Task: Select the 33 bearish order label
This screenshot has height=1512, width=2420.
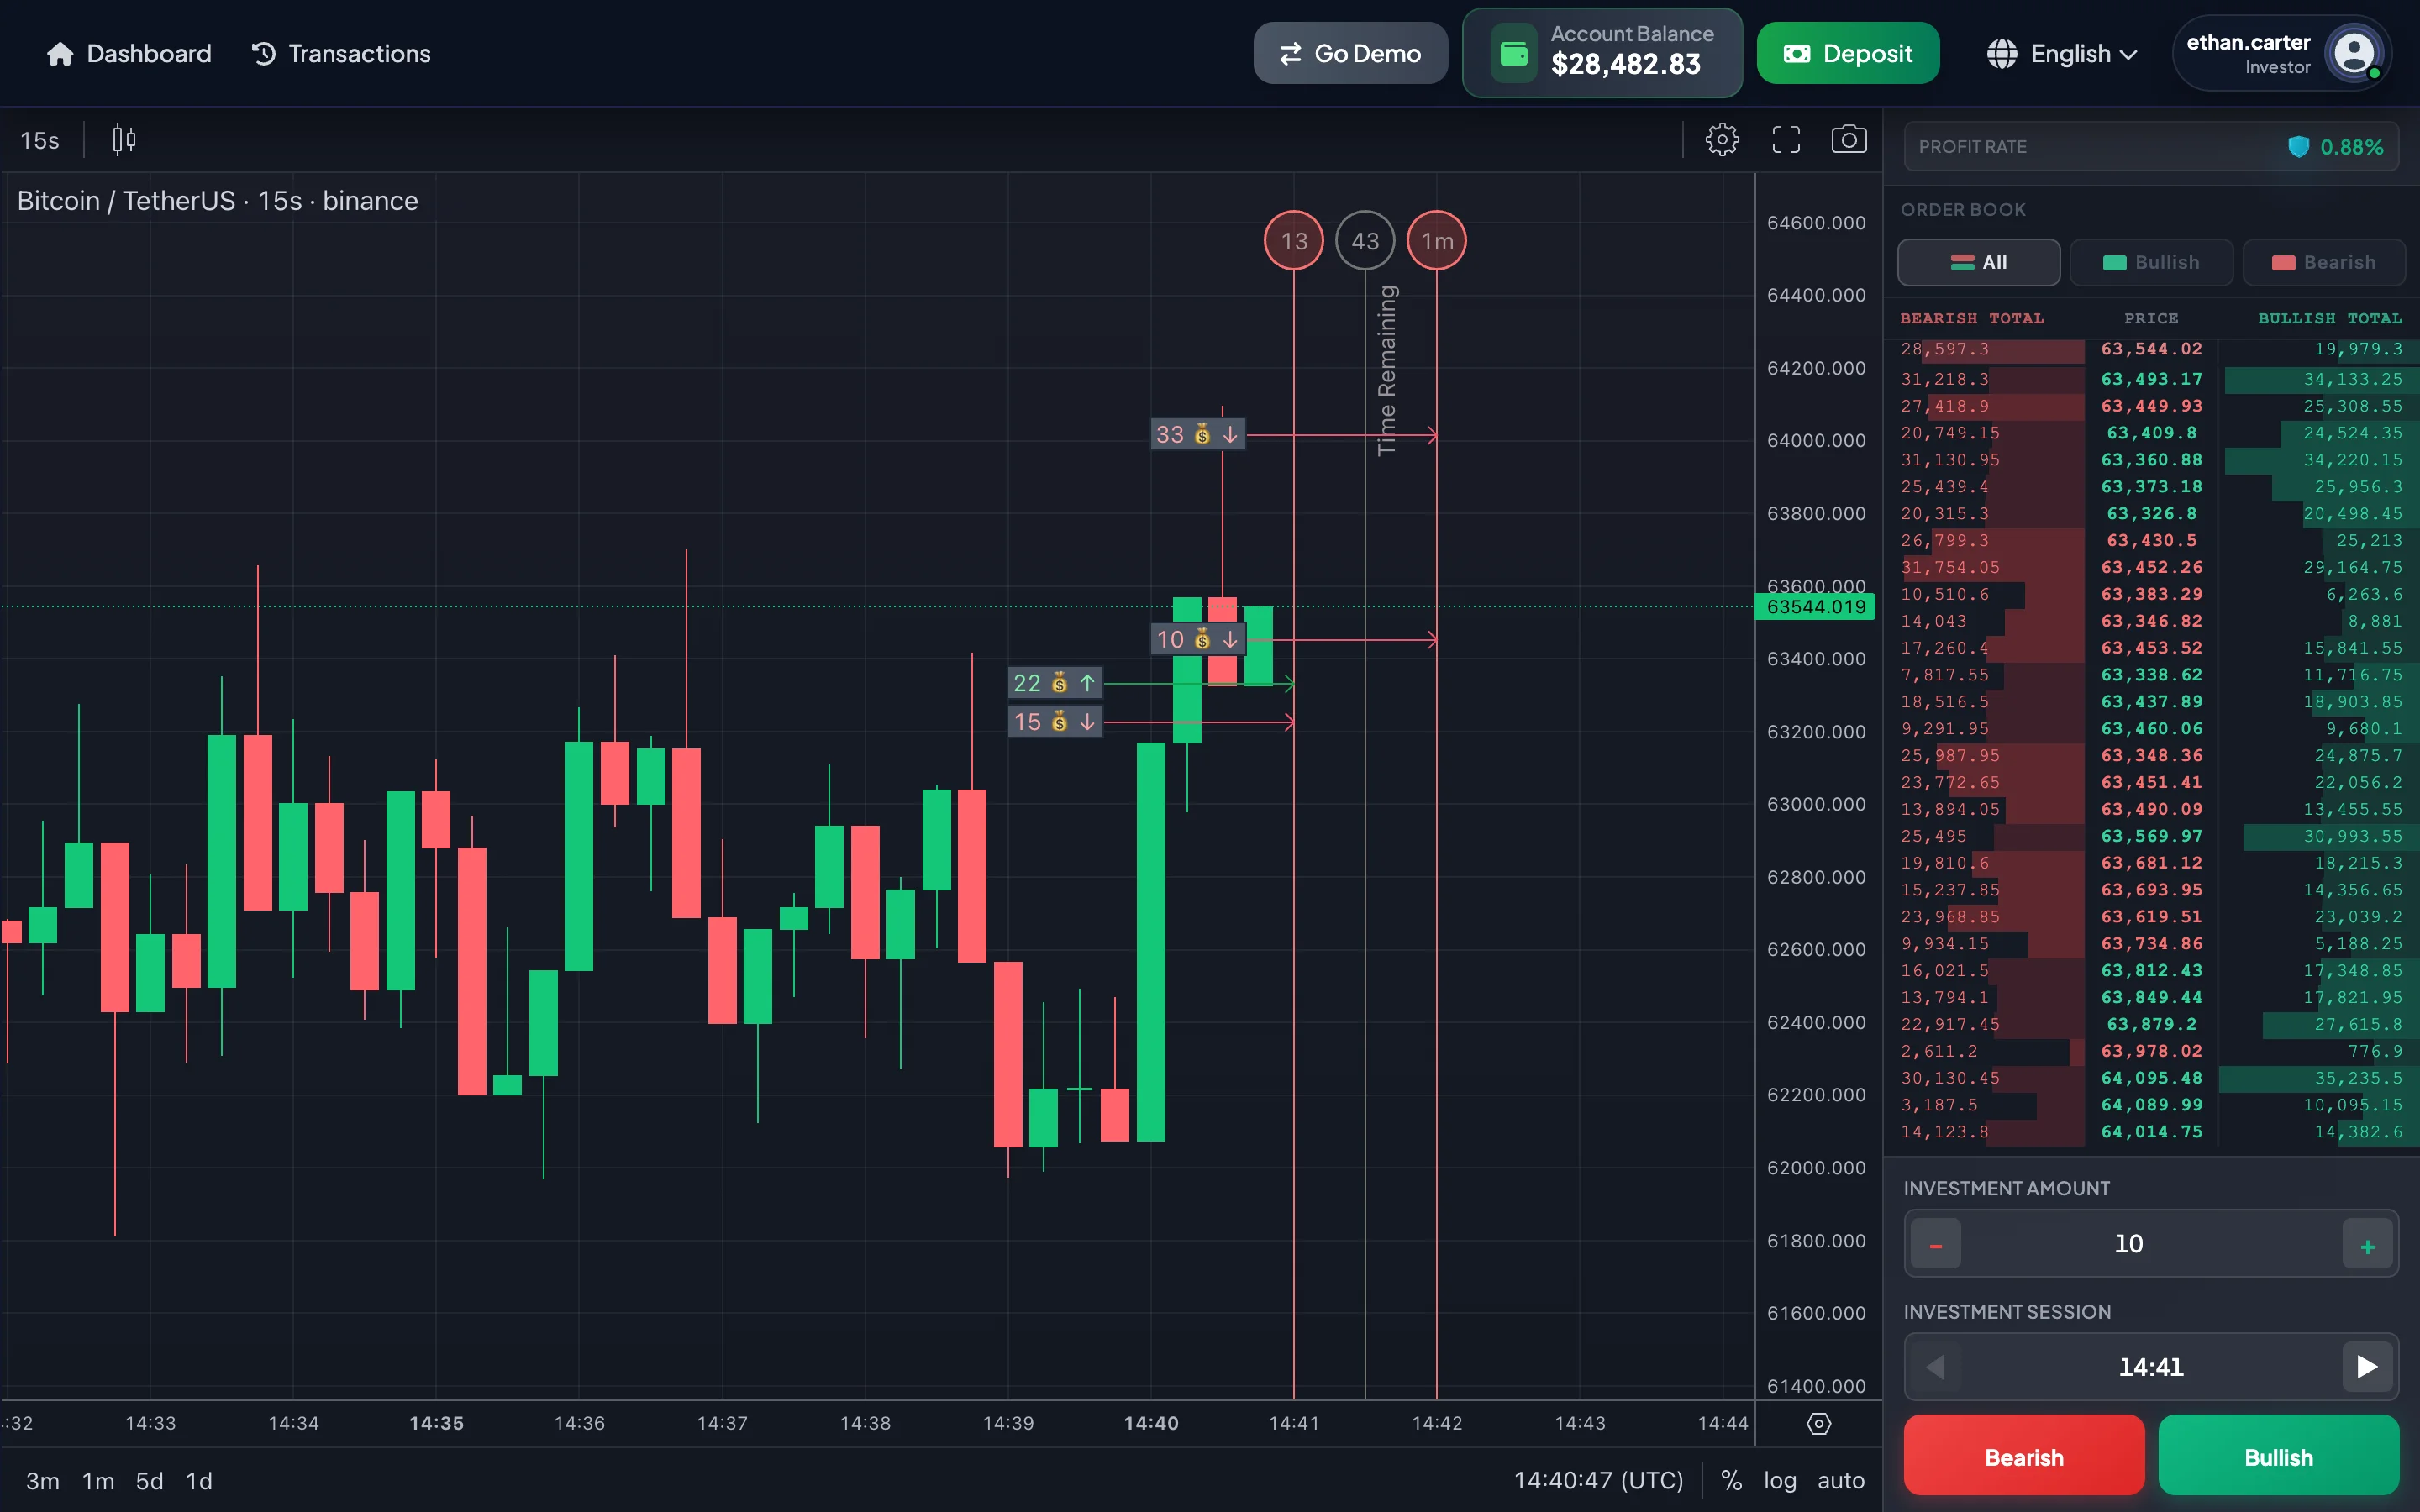Action: (x=1198, y=434)
